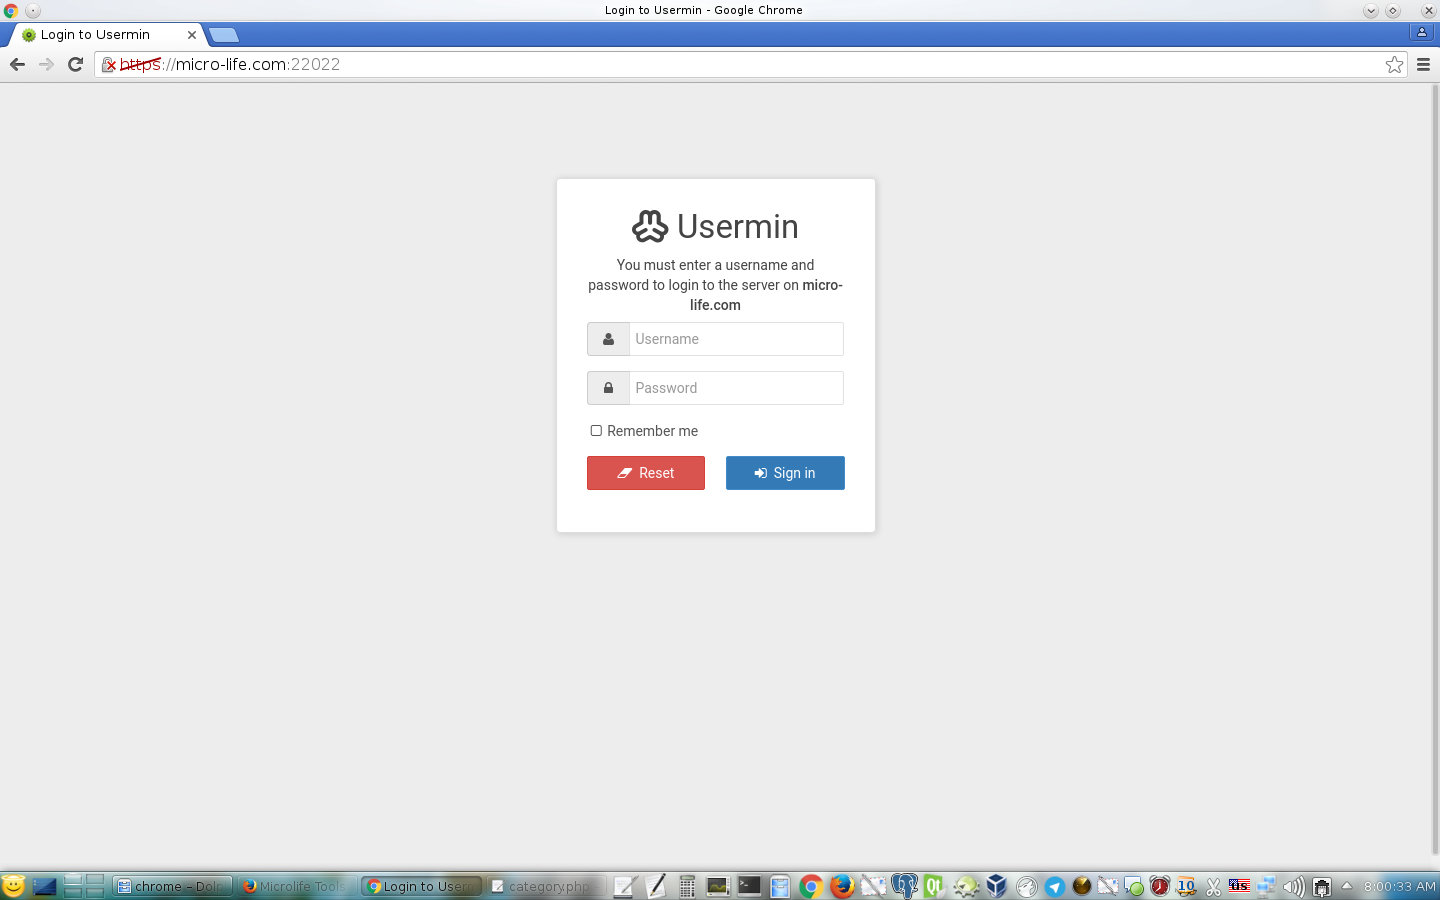This screenshot has height=900, width=1440.
Task: Bookmark this page with the star icon
Action: coord(1394,64)
